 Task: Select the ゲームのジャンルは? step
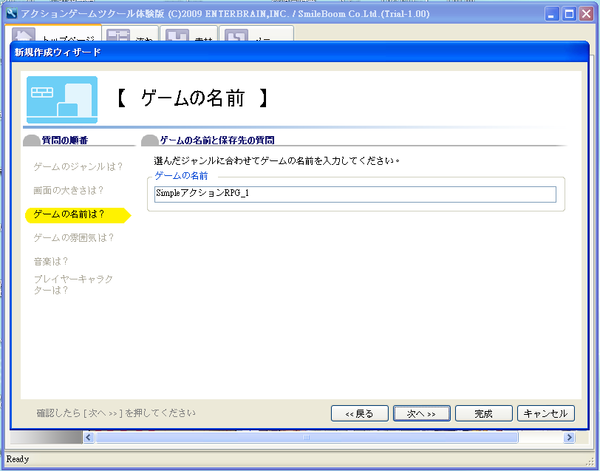(x=78, y=167)
